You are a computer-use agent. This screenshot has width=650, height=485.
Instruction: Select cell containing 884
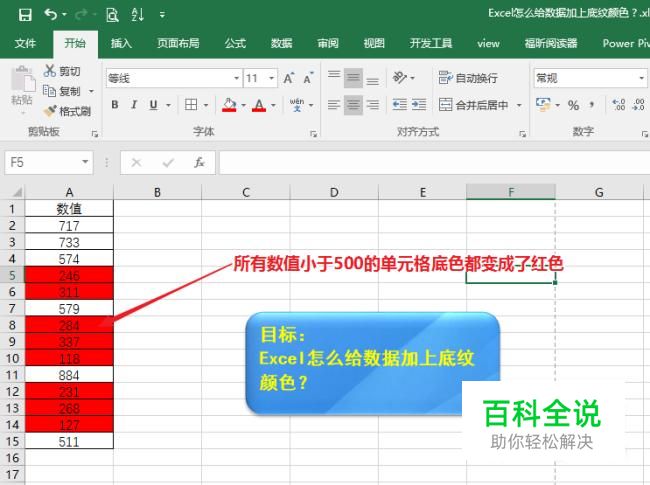[x=69, y=375]
